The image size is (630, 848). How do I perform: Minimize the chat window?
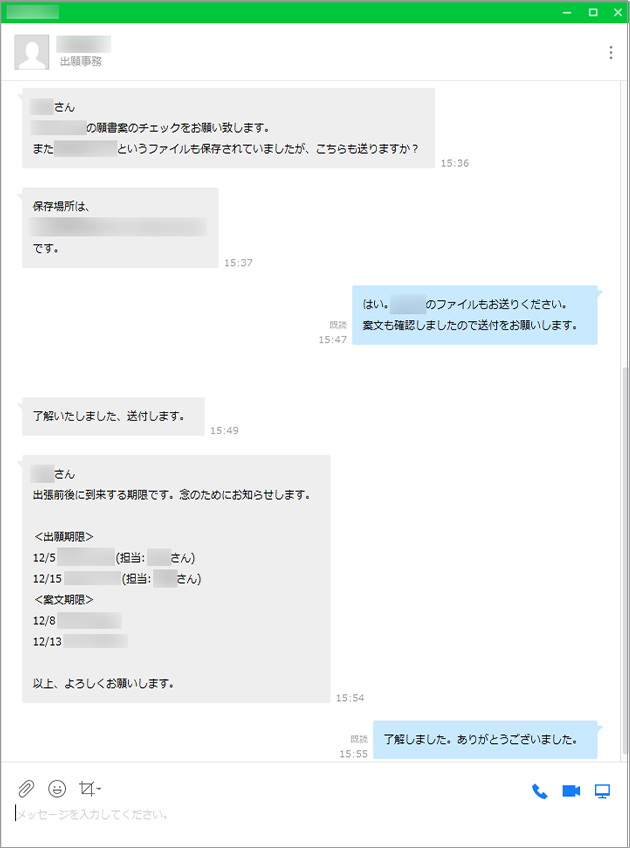pos(567,12)
